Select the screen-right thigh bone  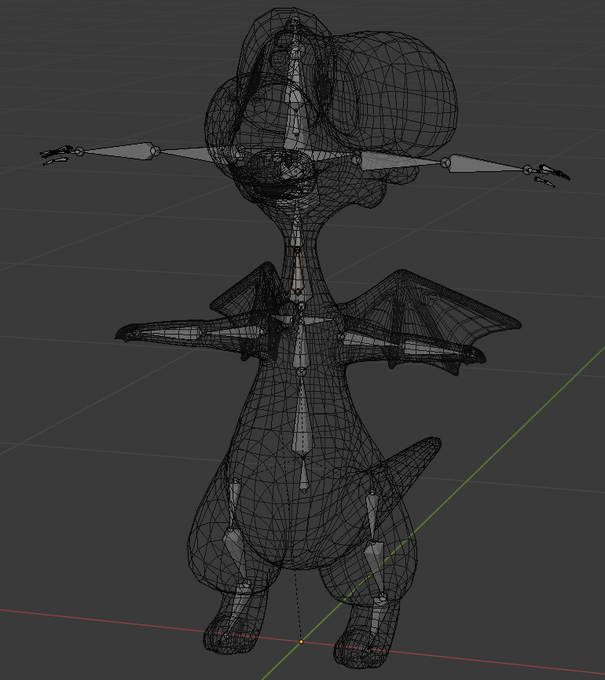(x=372, y=517)
